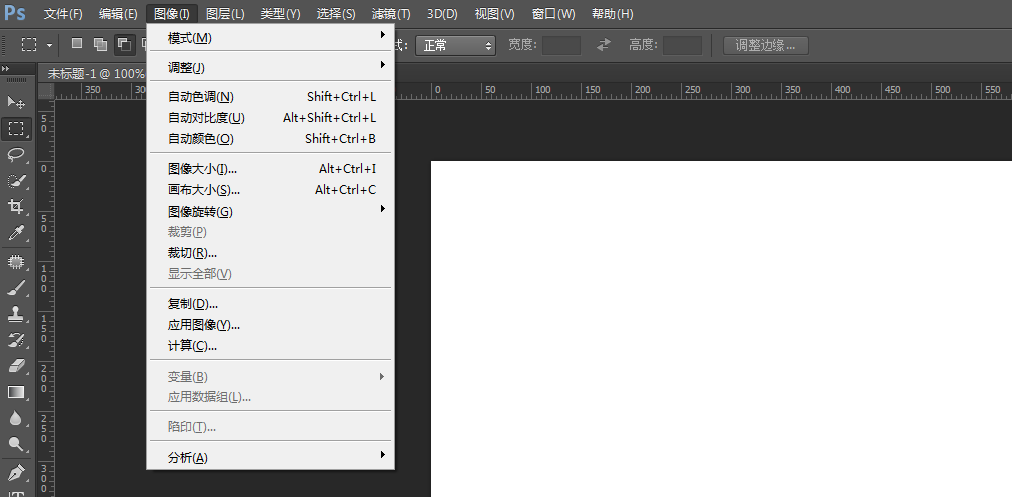
Task: Select the Healing Brush tool above Brush
Action: [15, 261]
